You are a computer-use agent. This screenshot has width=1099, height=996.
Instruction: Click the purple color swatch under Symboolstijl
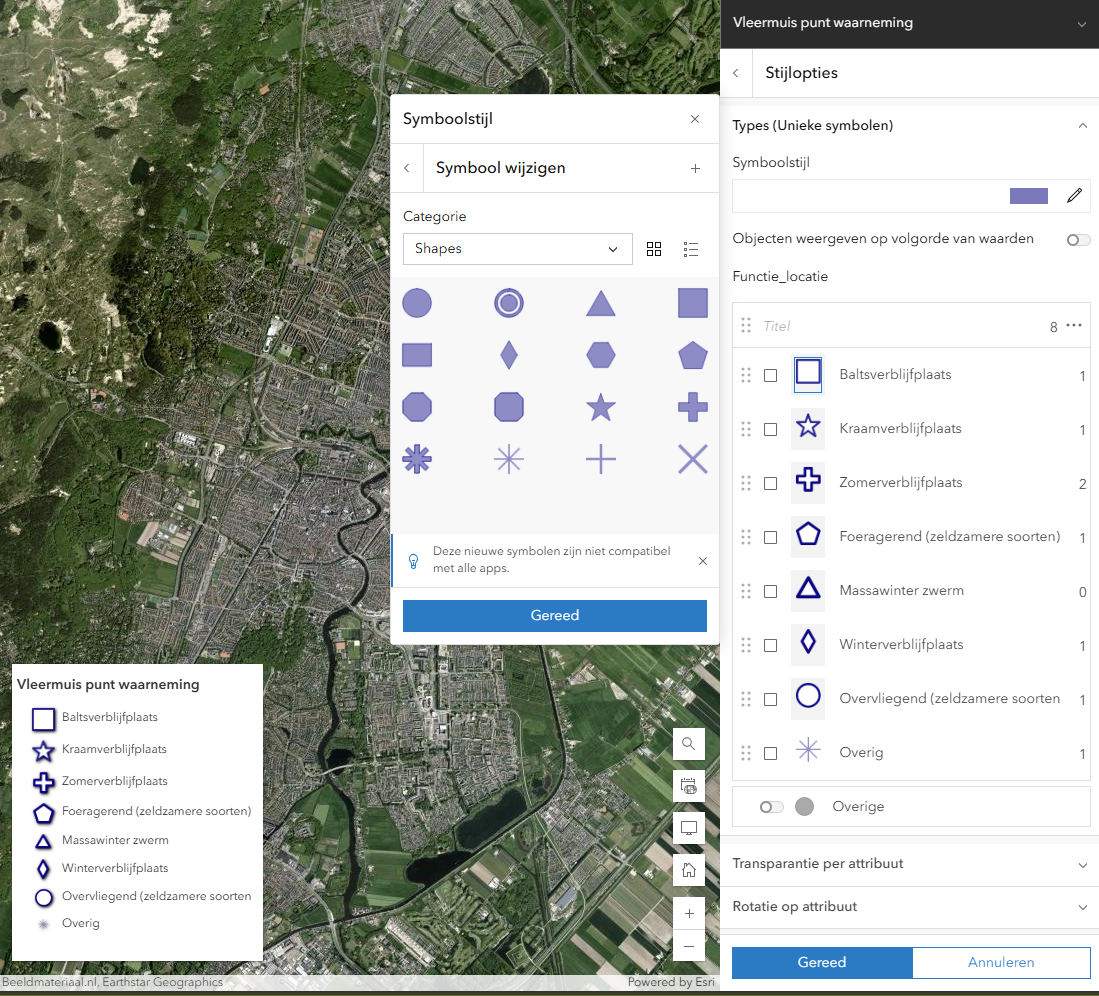point(1028,196)
